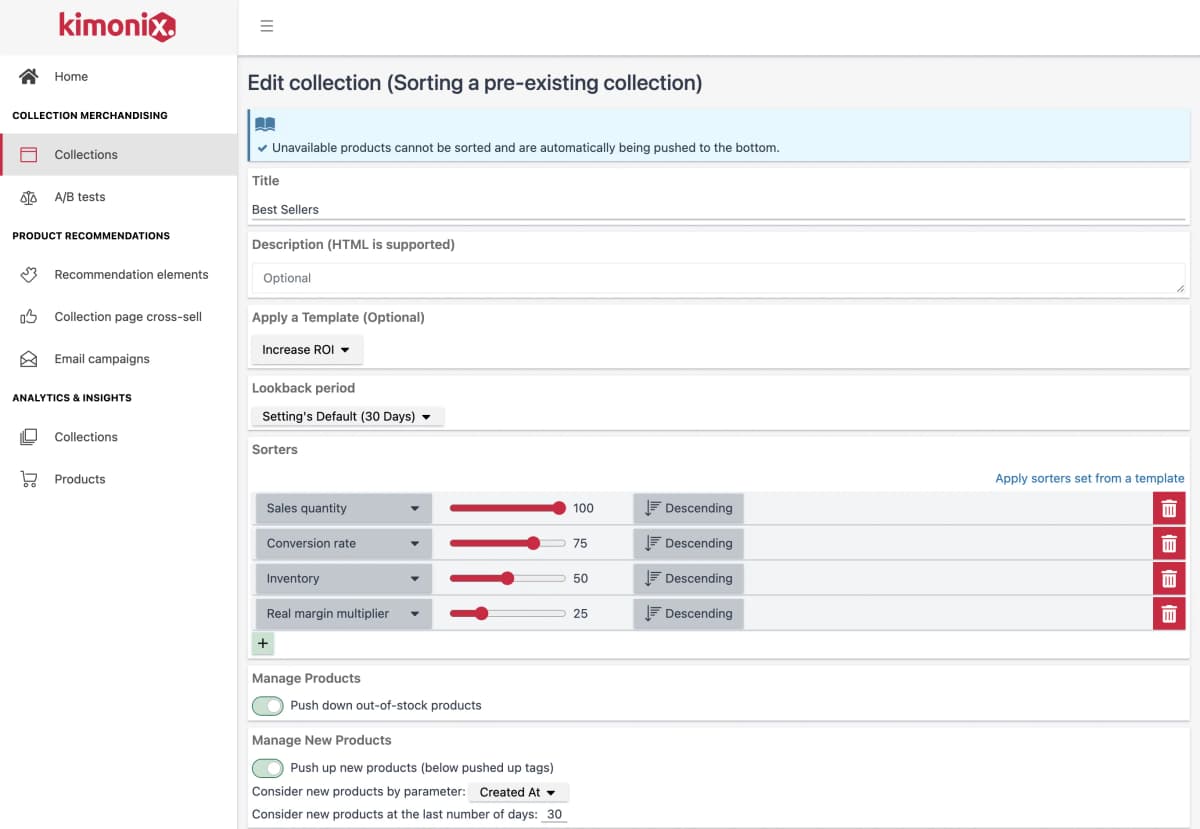The width and height of the screenshot is (1200, 829).
Task: Open the Created At parameter dropdown
Action: point(517,792)
